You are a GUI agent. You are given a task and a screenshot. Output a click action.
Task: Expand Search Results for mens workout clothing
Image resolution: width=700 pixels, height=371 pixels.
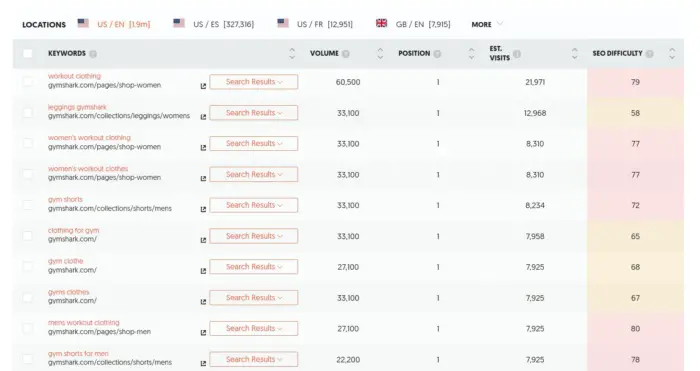pos(254,328)
